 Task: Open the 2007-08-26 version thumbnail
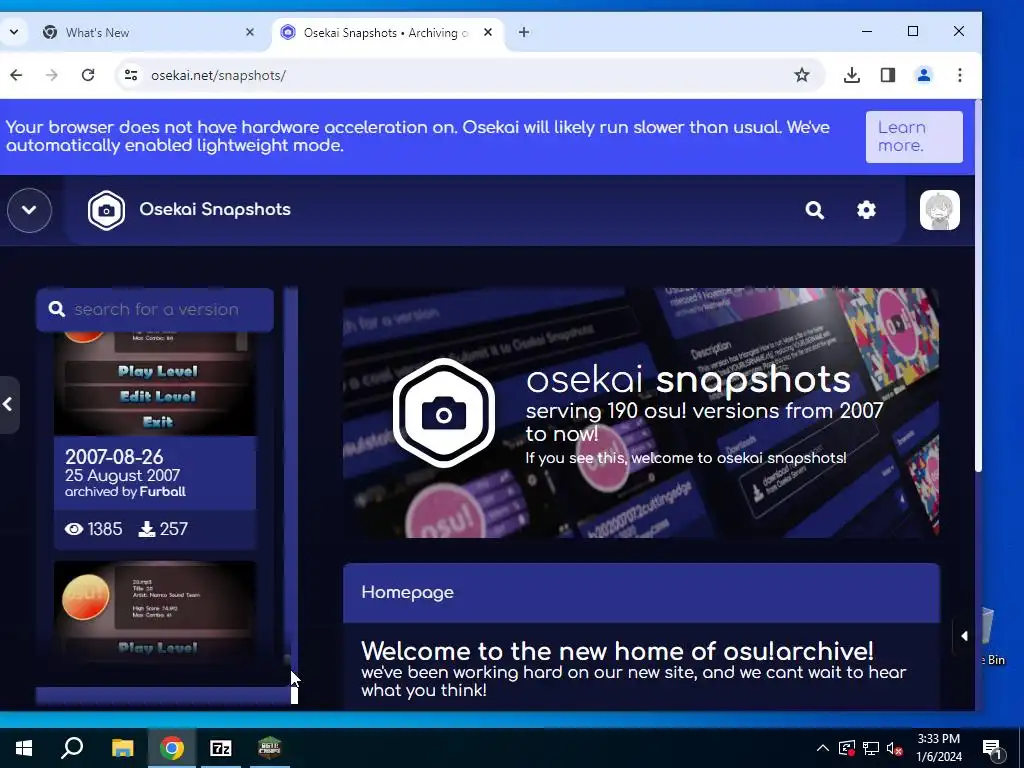click(x=155, y=384)
